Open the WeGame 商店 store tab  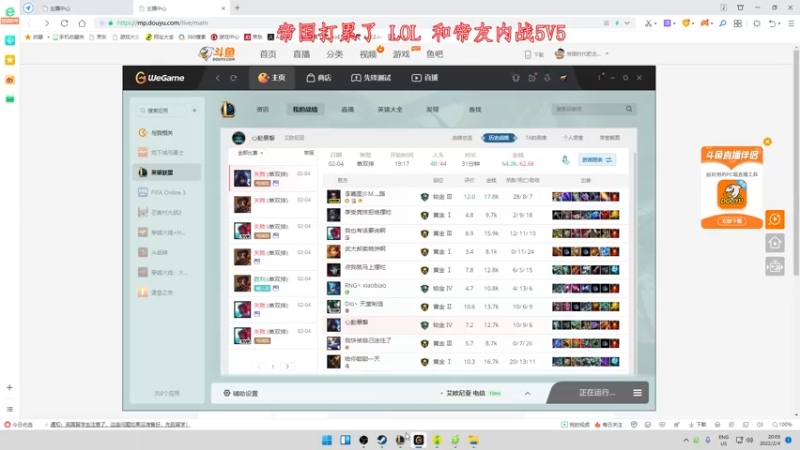point(318,78)
